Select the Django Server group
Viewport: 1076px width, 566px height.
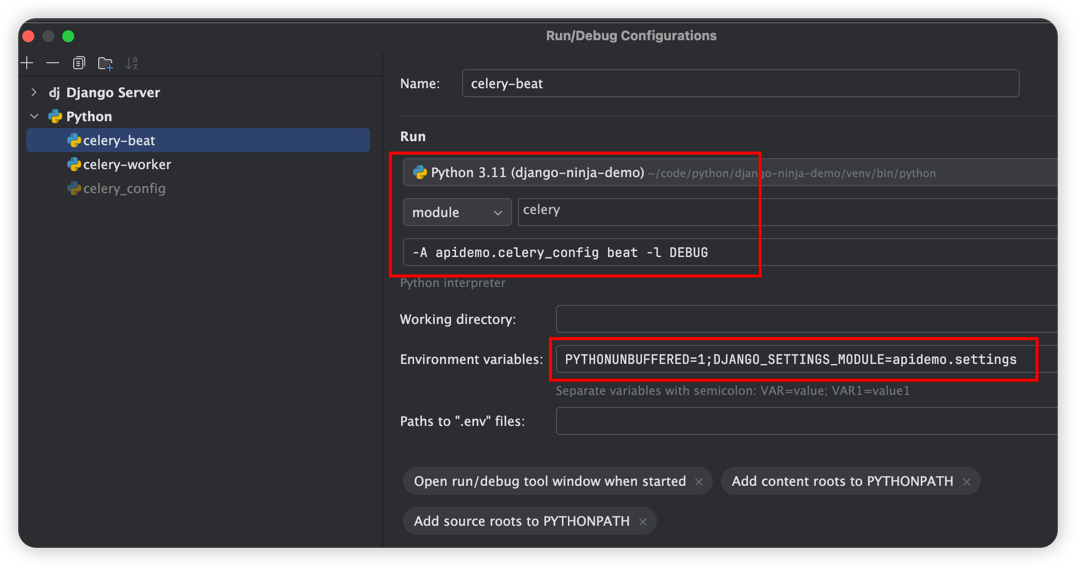pyautogui.click(x=113, y=93)
